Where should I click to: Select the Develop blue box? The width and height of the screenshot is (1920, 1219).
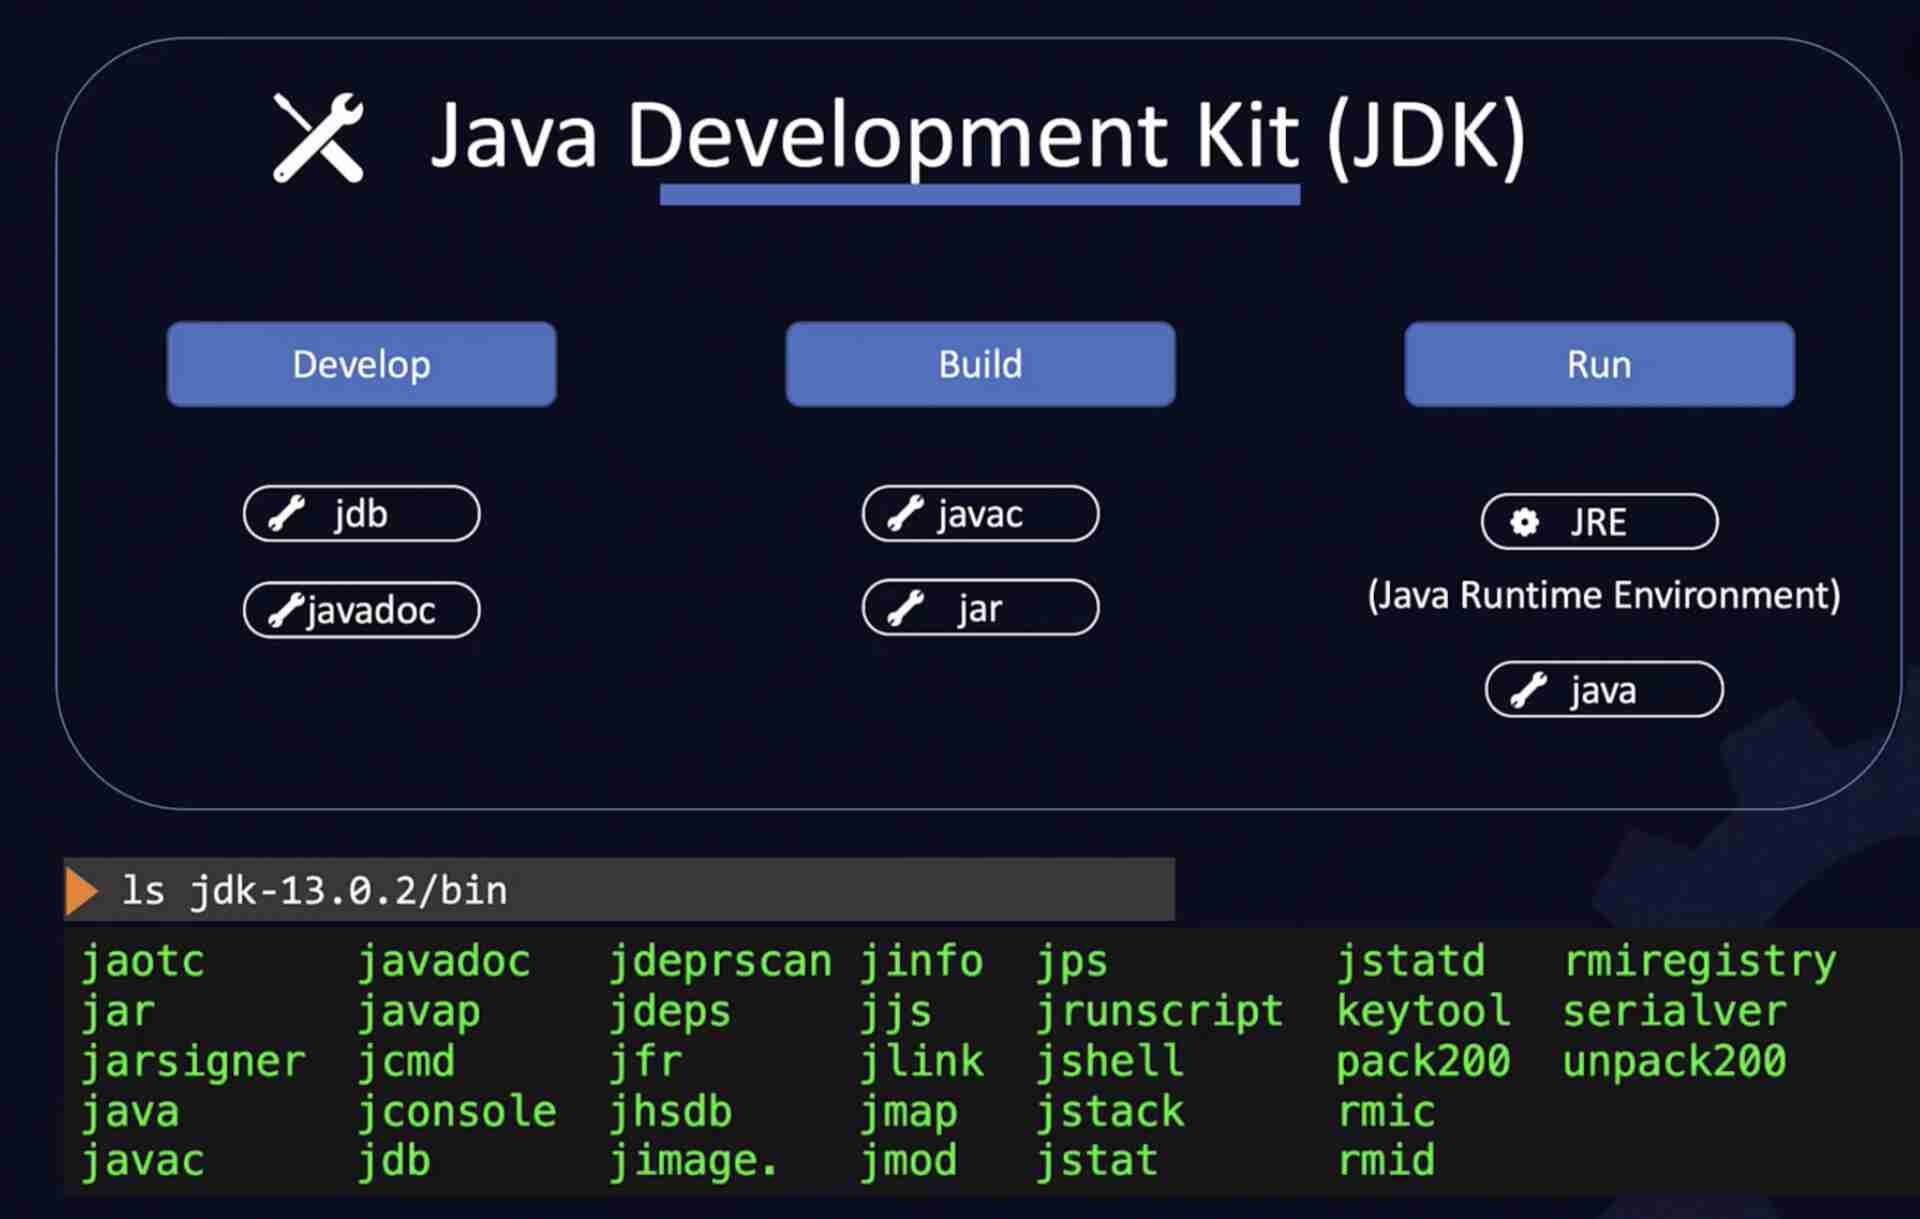click(x=361, y=364)
